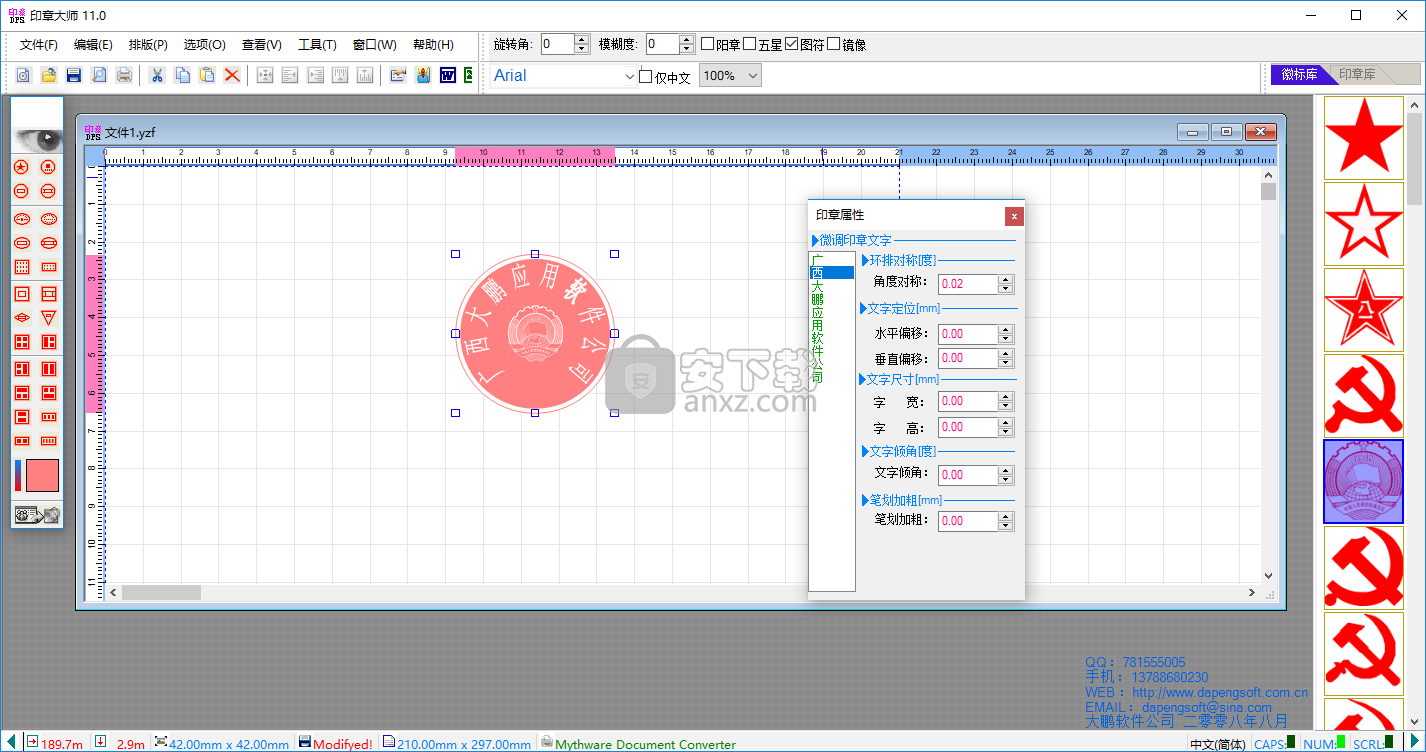Open the 文件(F) menu
The width and height of the screenshot is (1426, 752).
(x=39, y=45)
